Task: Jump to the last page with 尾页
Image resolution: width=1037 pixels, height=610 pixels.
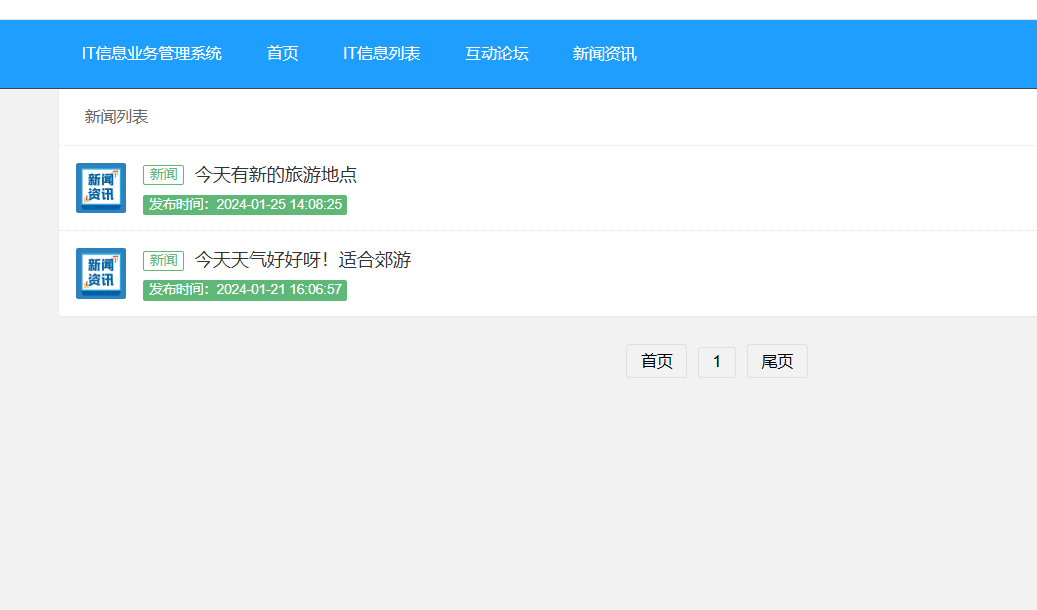Action: (x=777, y=362)
